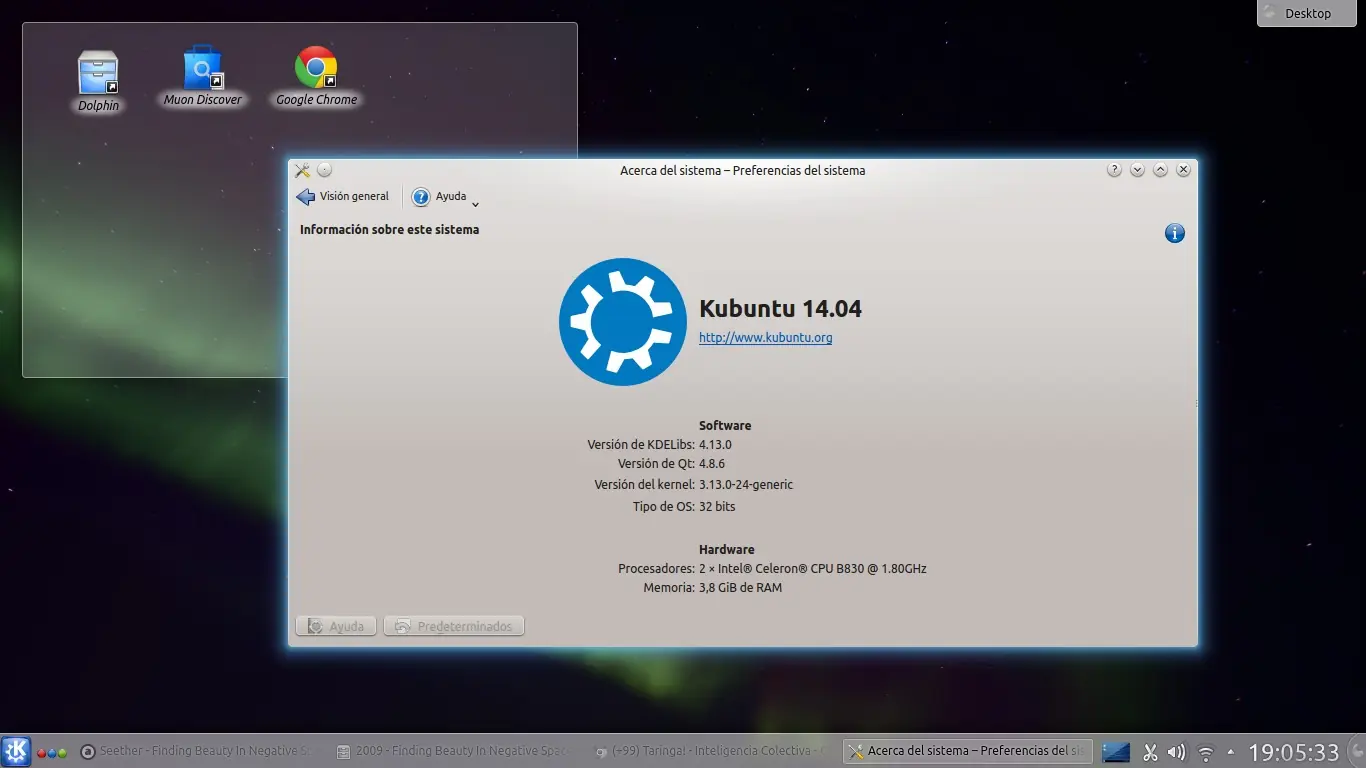Viewport: 1366px width, 768px height.
Task: Go back to Visión general
Action: tap(343, 197)
